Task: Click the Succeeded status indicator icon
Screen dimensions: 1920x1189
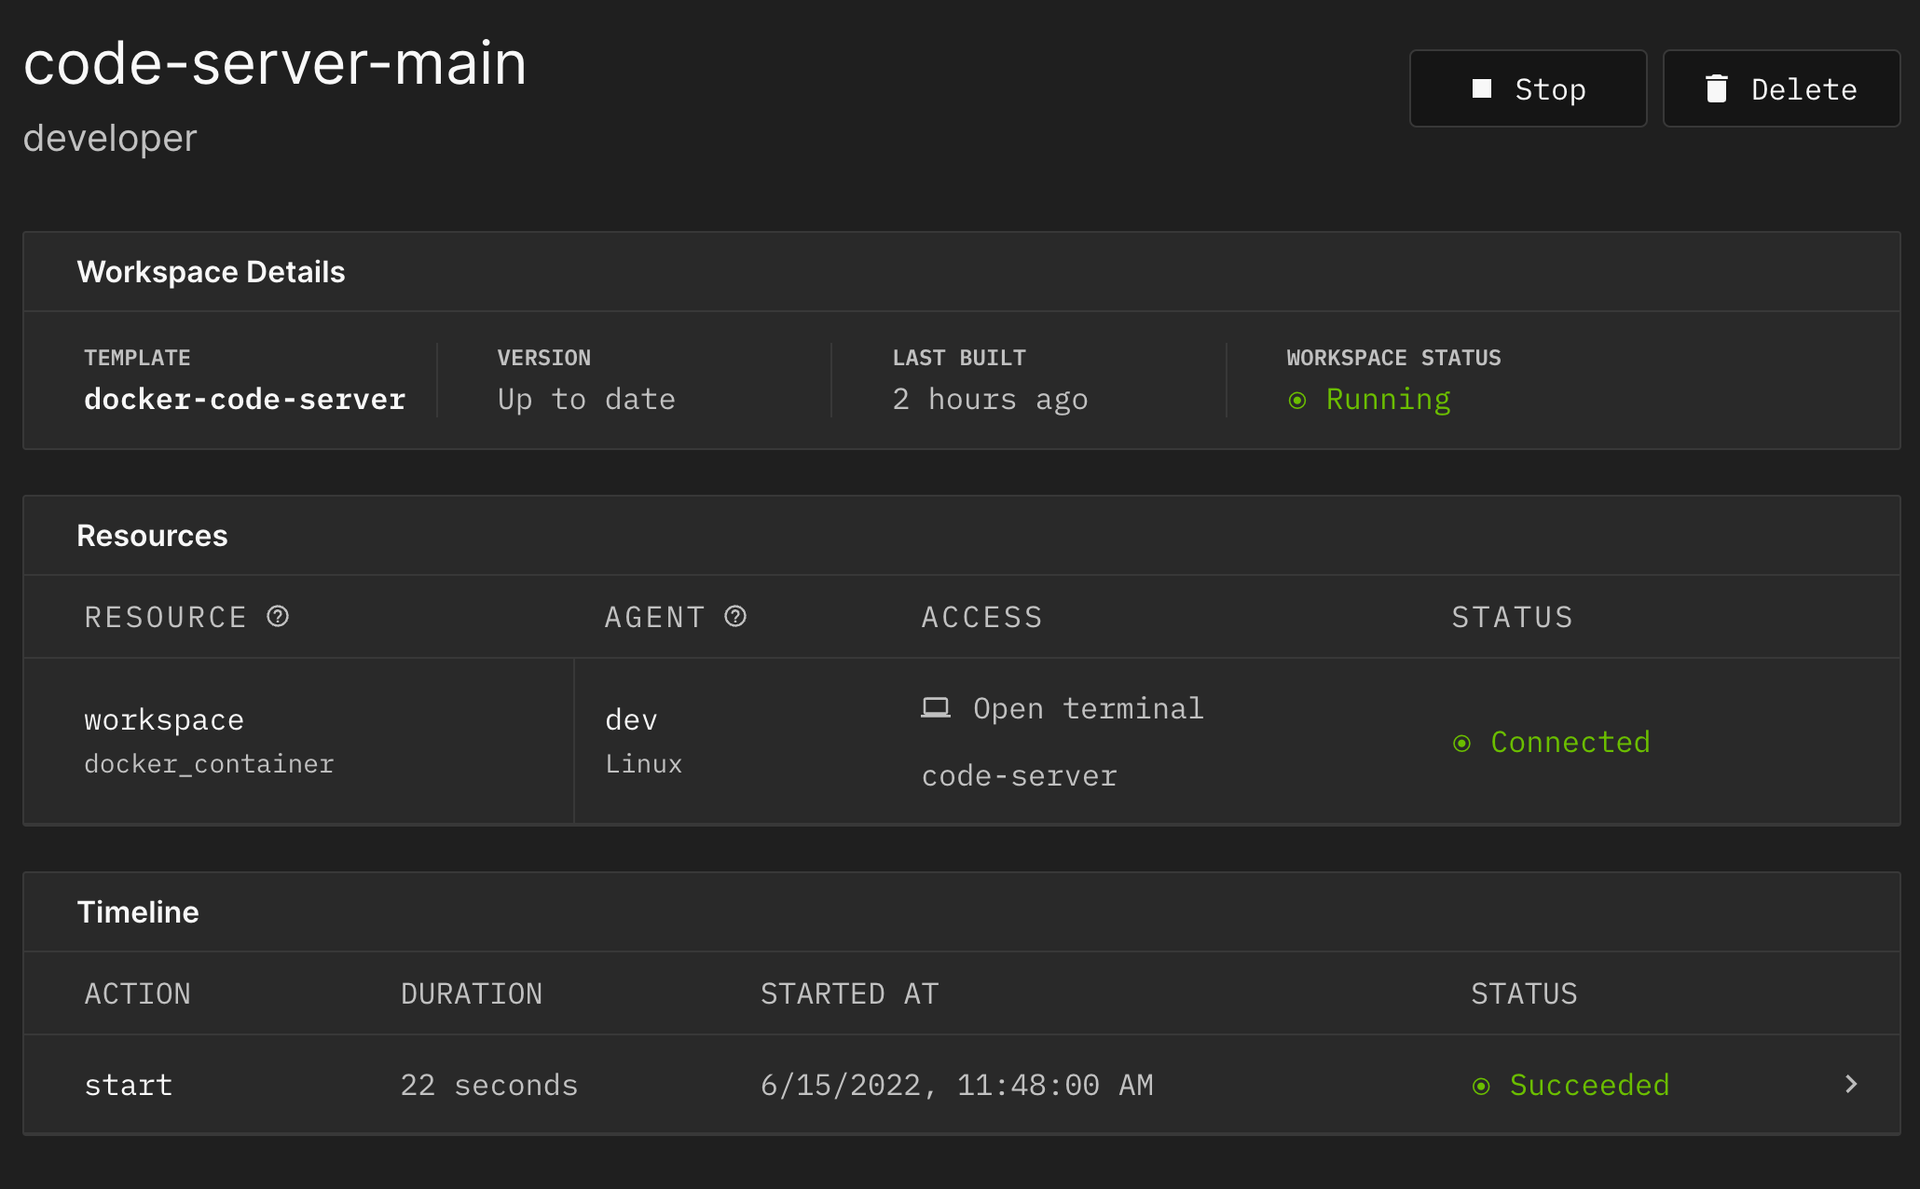Action: click(x=1481, y=1086)
